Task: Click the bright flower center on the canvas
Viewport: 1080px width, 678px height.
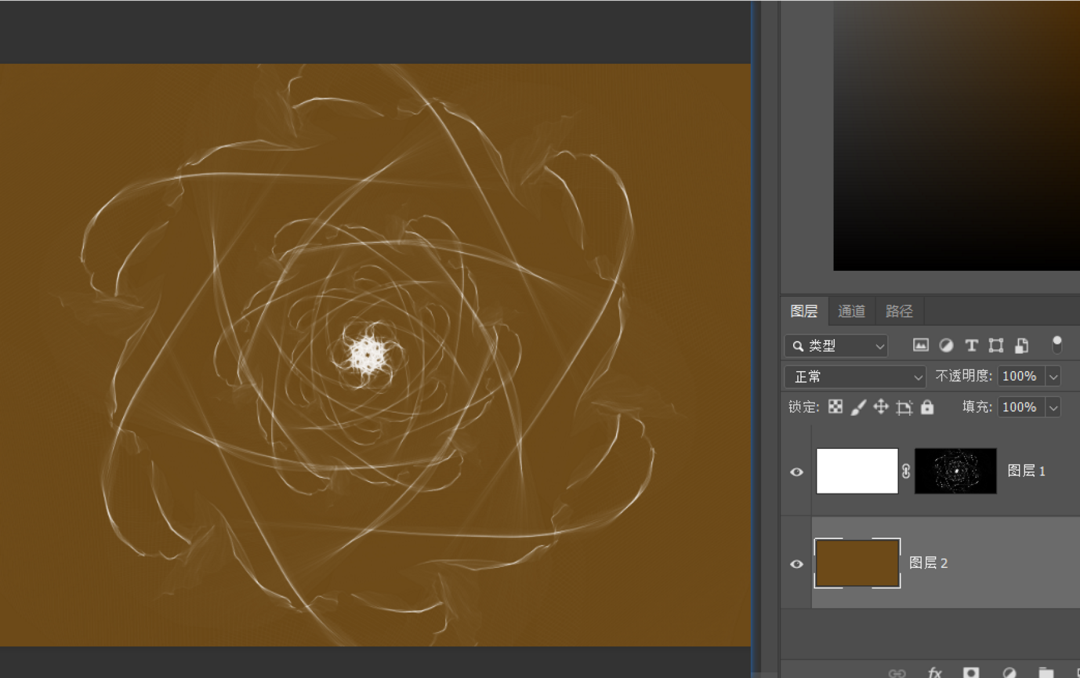Action: 366,355
